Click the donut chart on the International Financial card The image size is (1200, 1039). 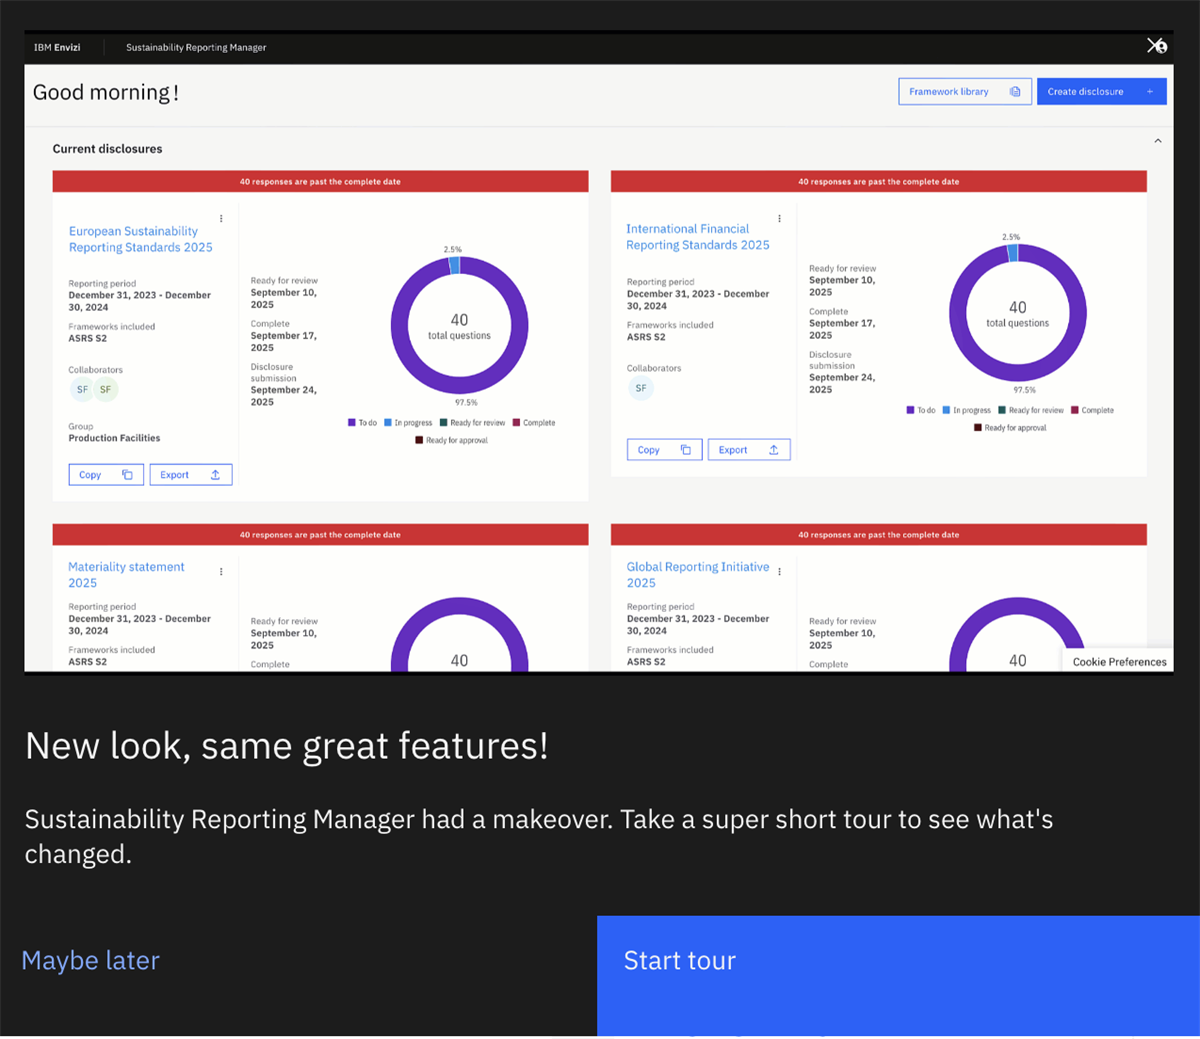point(1017,313)
